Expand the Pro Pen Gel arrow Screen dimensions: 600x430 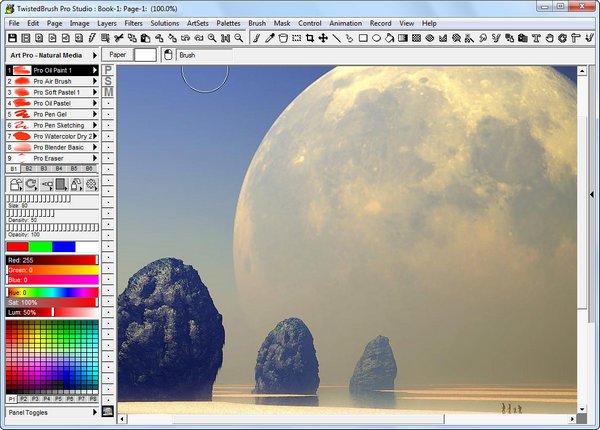point(95,114)
